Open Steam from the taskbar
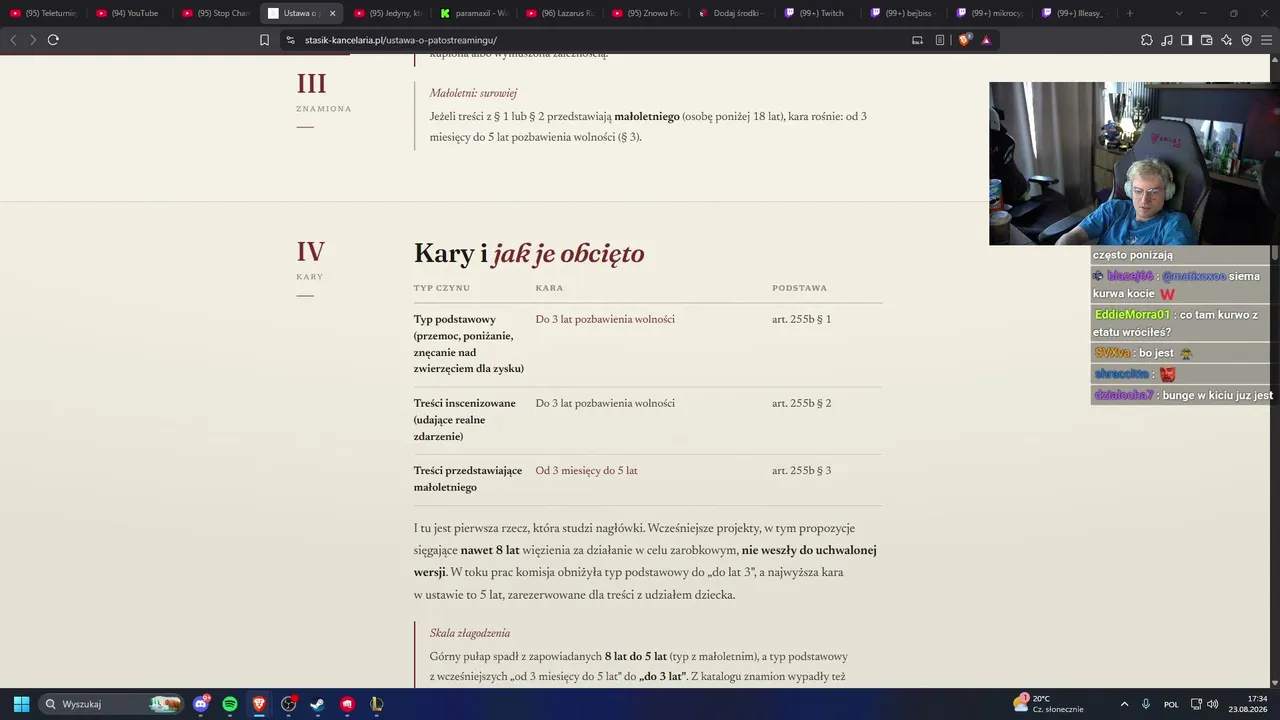 (318, 704)
